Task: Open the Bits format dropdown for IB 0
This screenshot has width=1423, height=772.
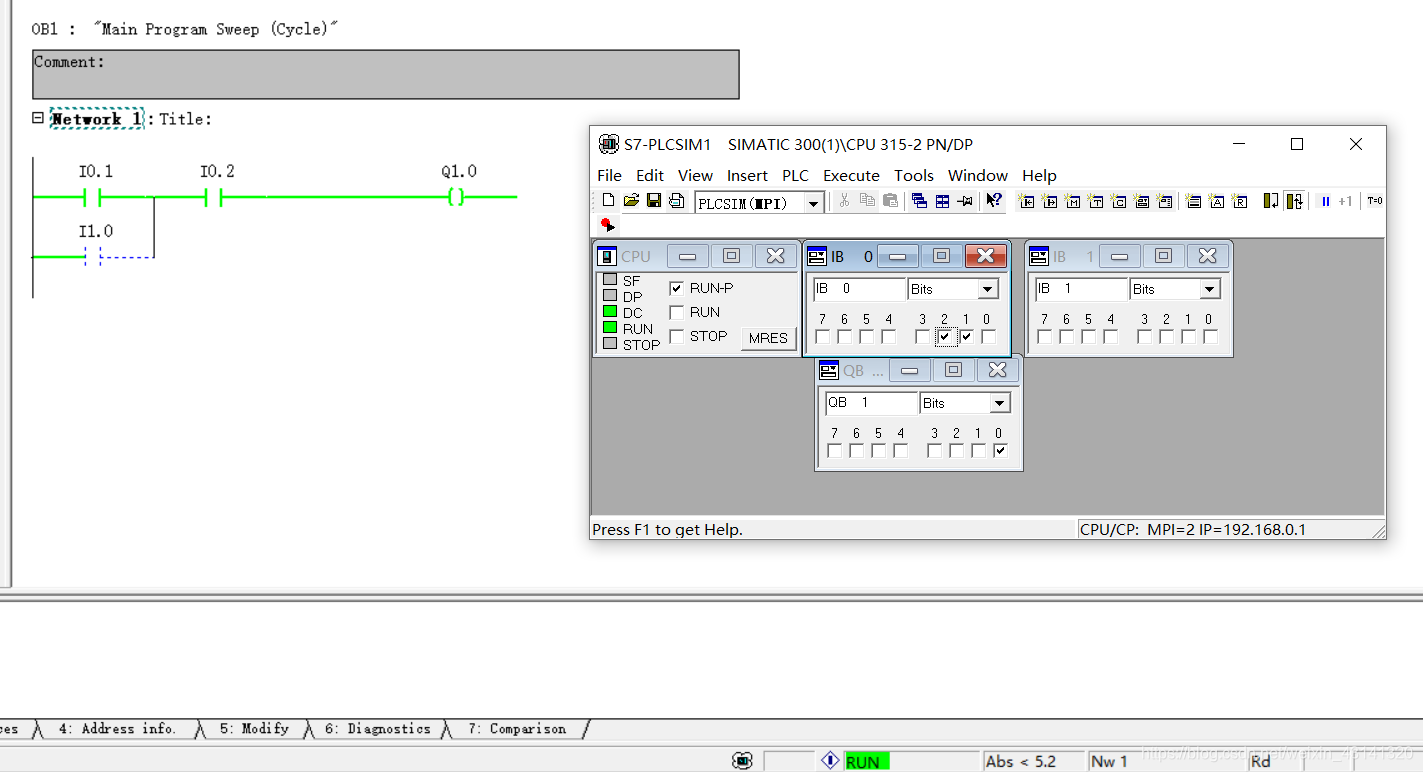Action: 989,289
